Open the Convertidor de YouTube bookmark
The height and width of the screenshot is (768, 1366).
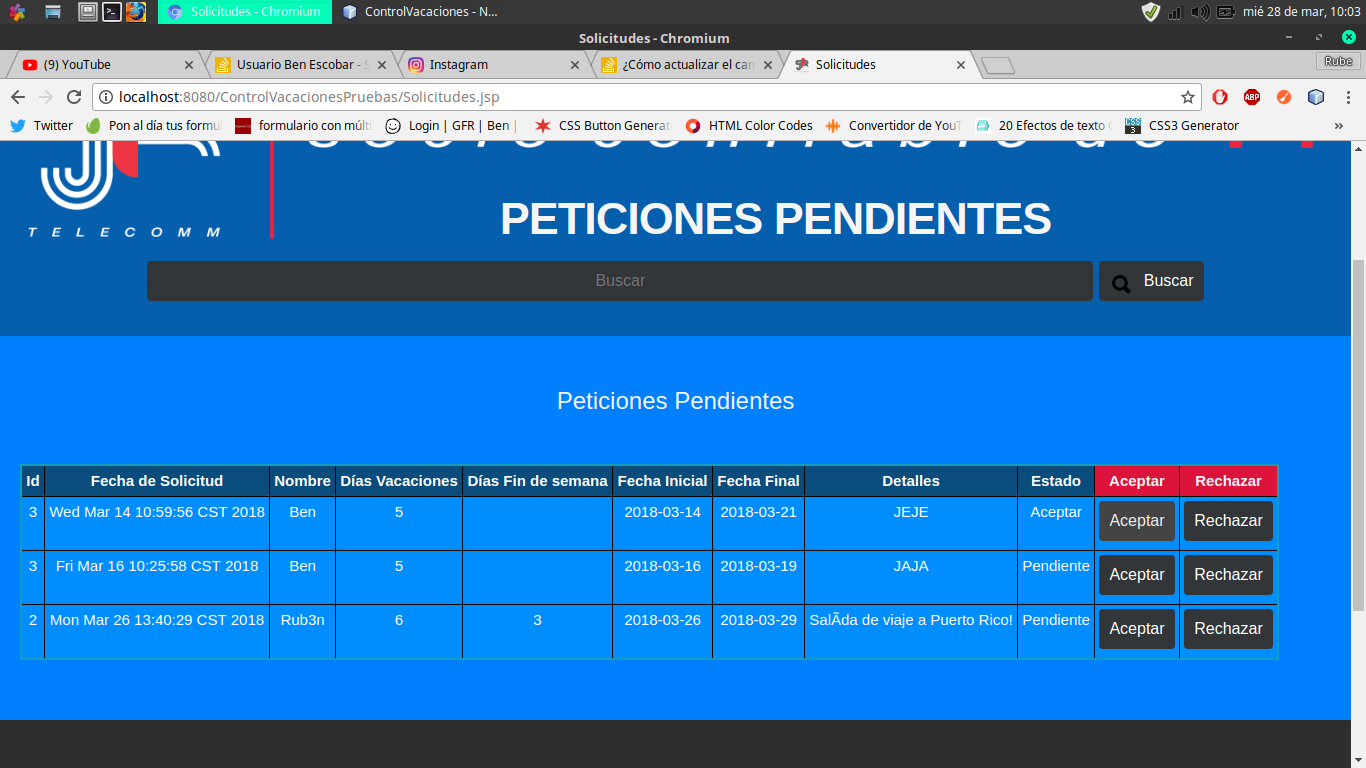click(x=893, y=126)
